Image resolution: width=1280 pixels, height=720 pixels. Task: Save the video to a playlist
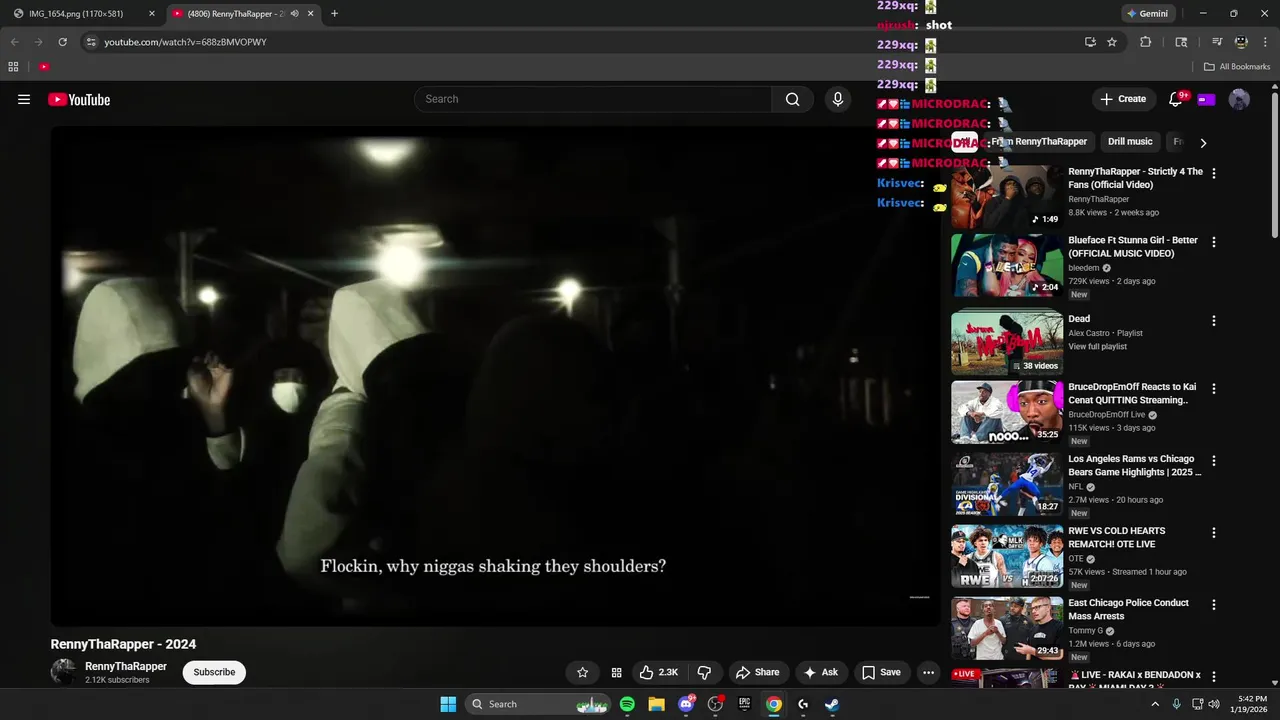tap(881, 673)
